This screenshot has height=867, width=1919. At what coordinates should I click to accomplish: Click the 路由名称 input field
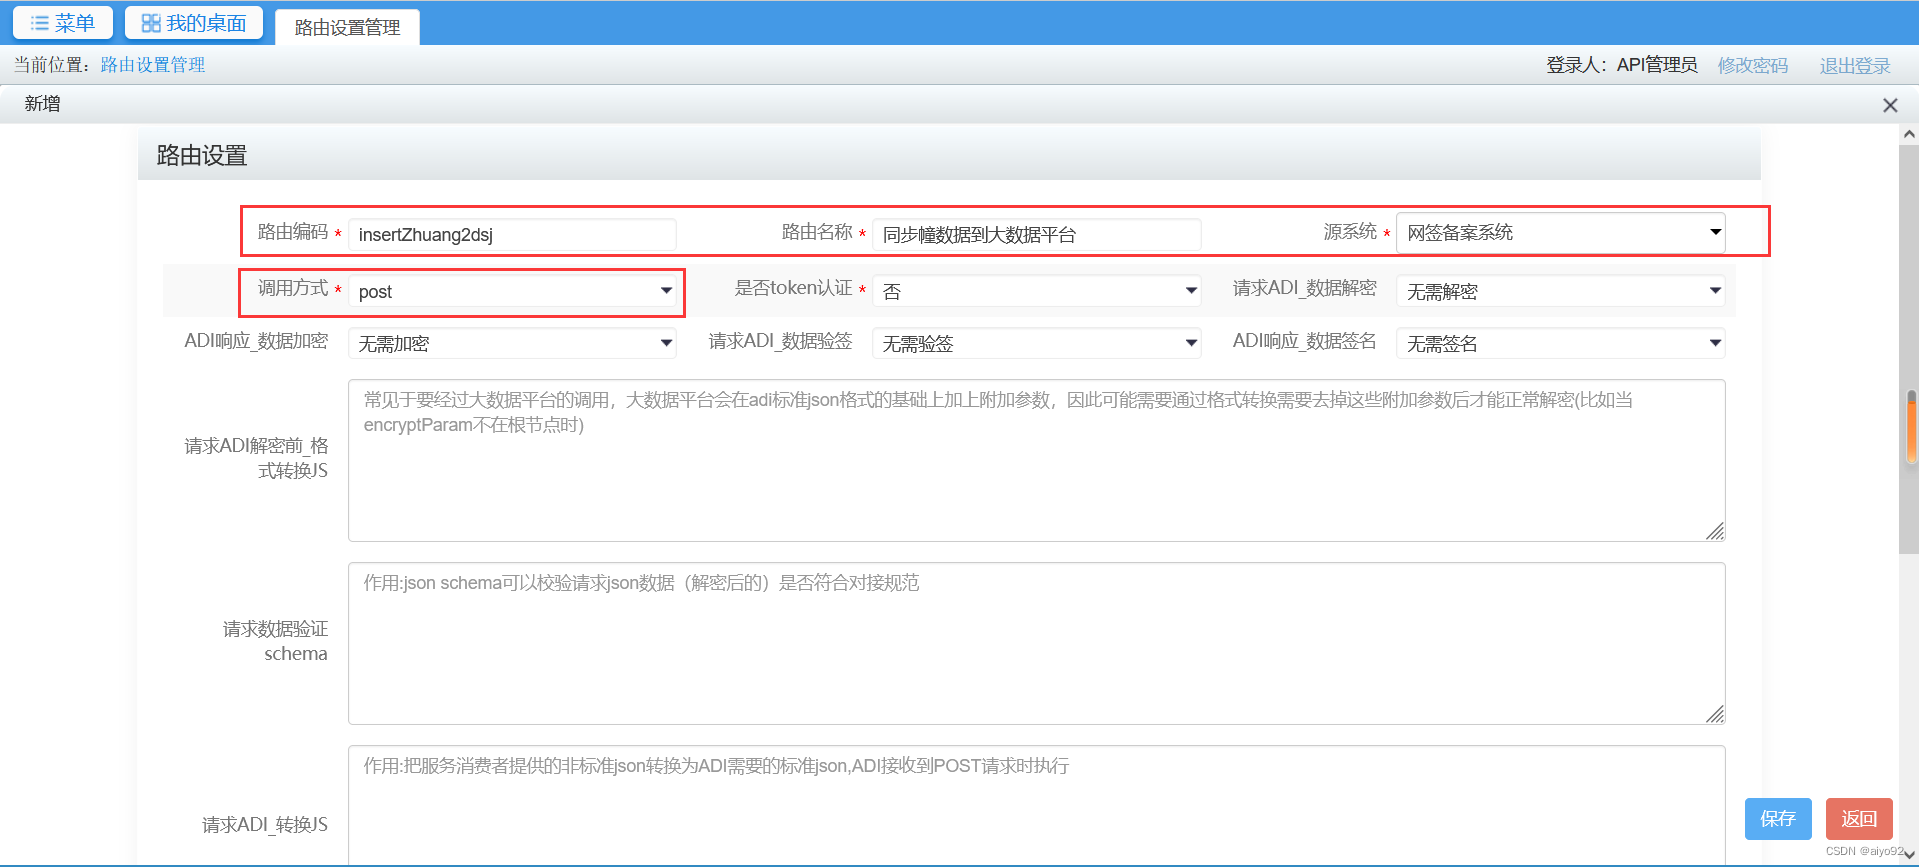(x=1037, y=234)
